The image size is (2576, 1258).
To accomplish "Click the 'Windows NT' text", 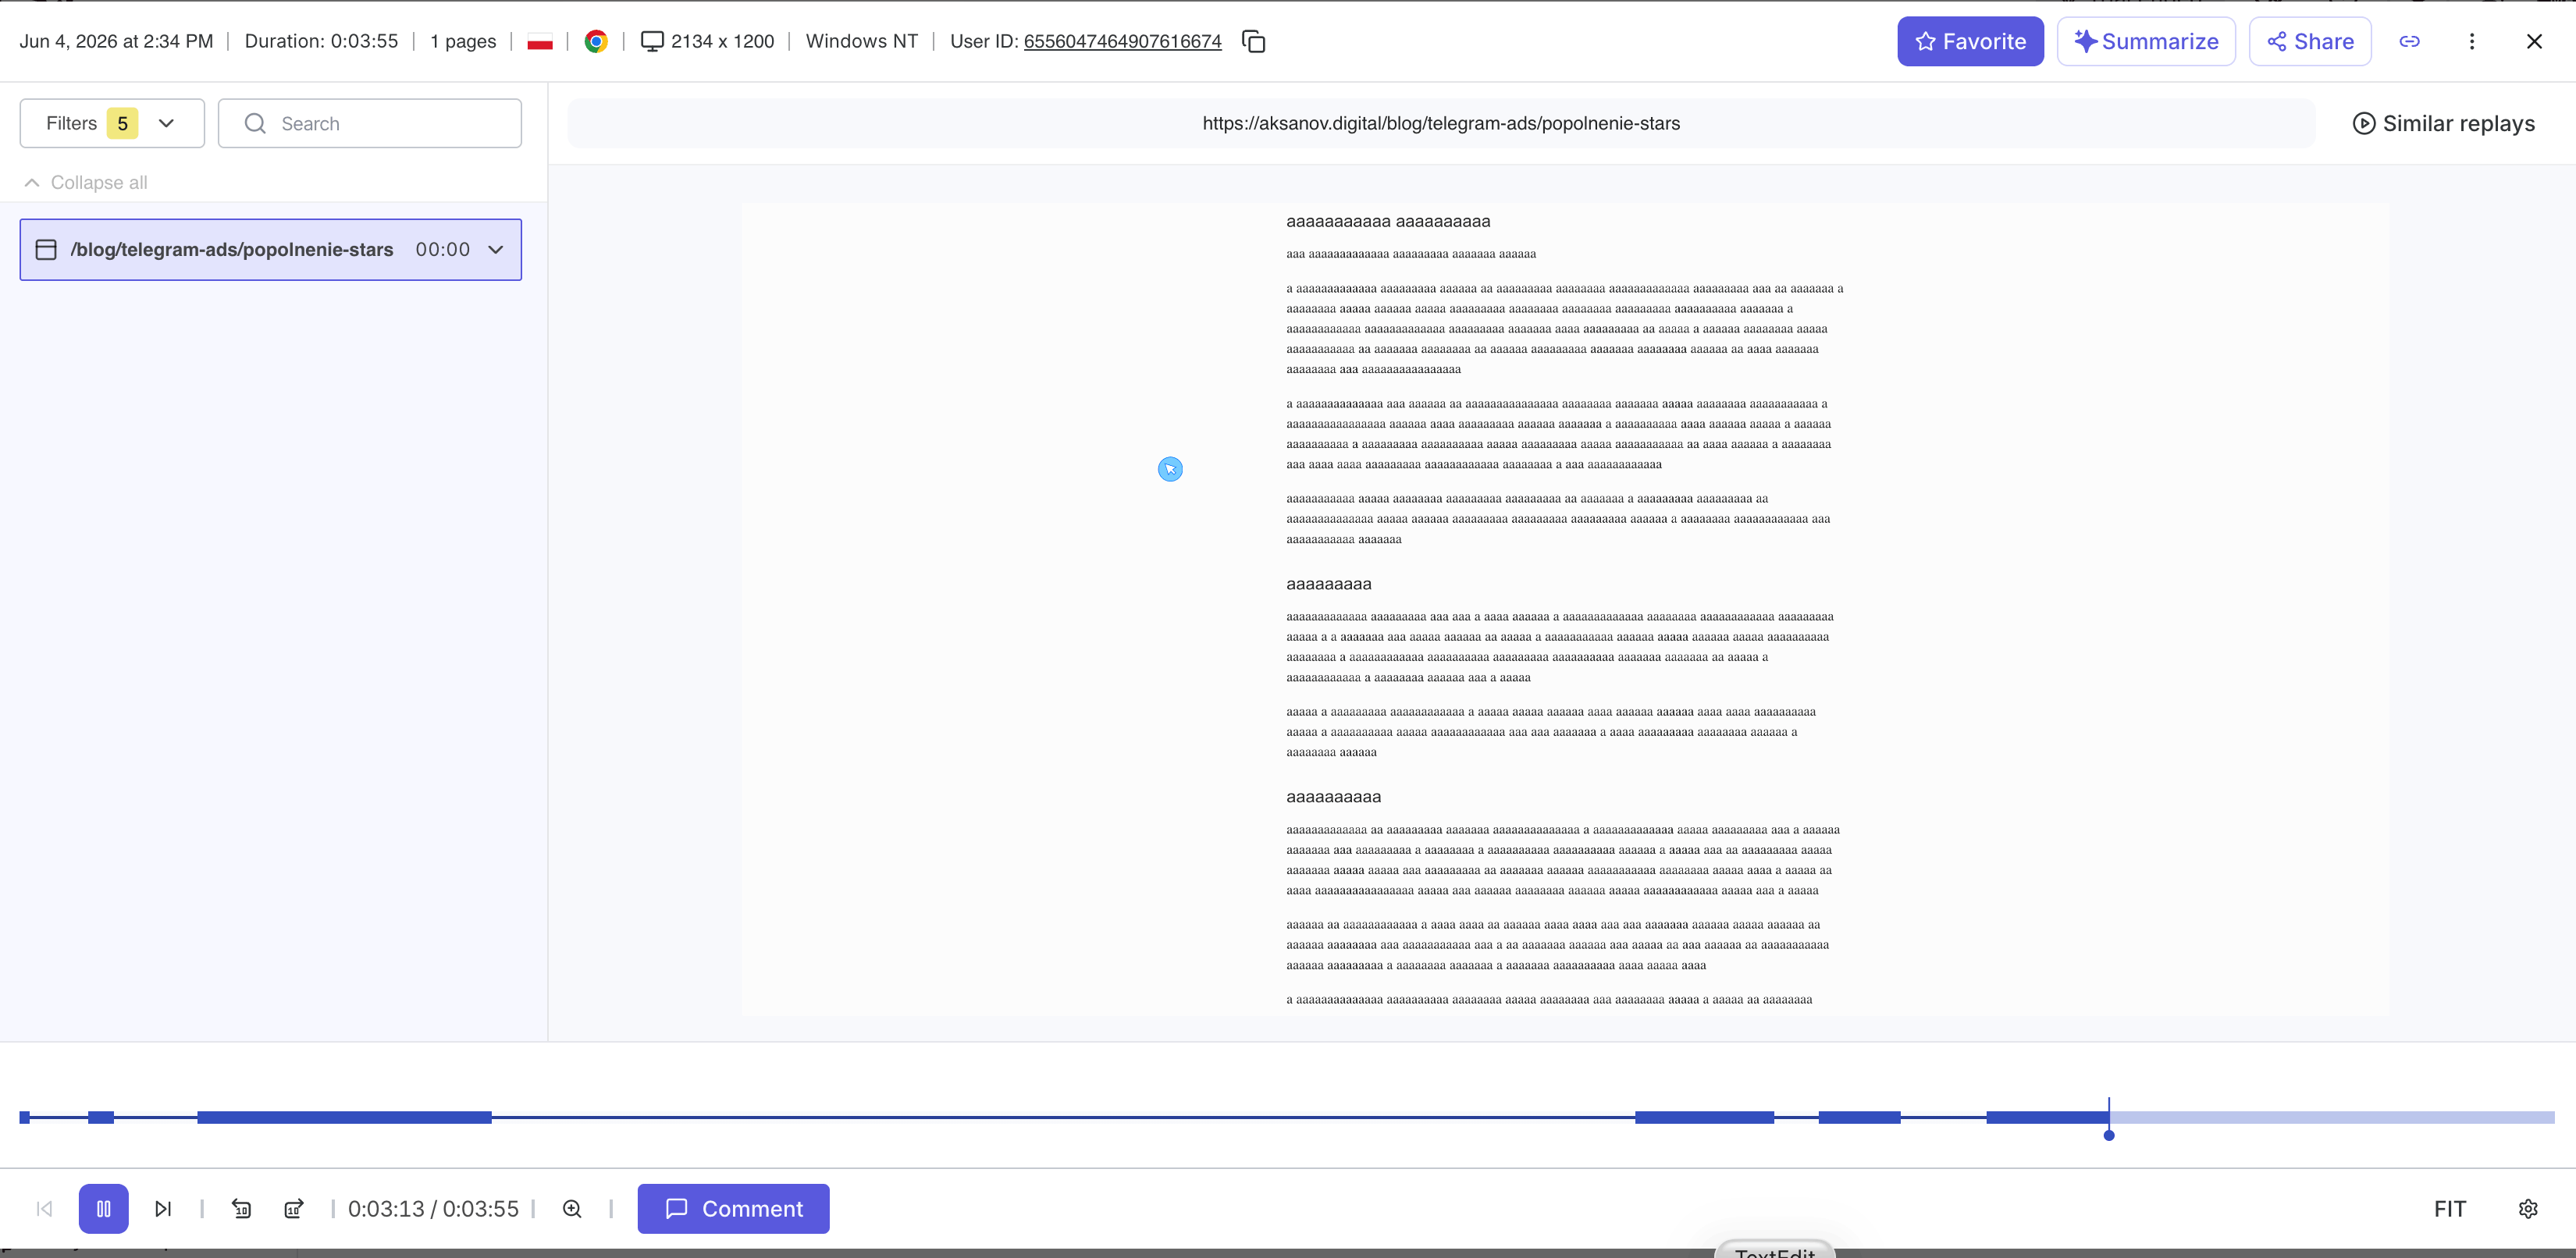I will point(861,41).
